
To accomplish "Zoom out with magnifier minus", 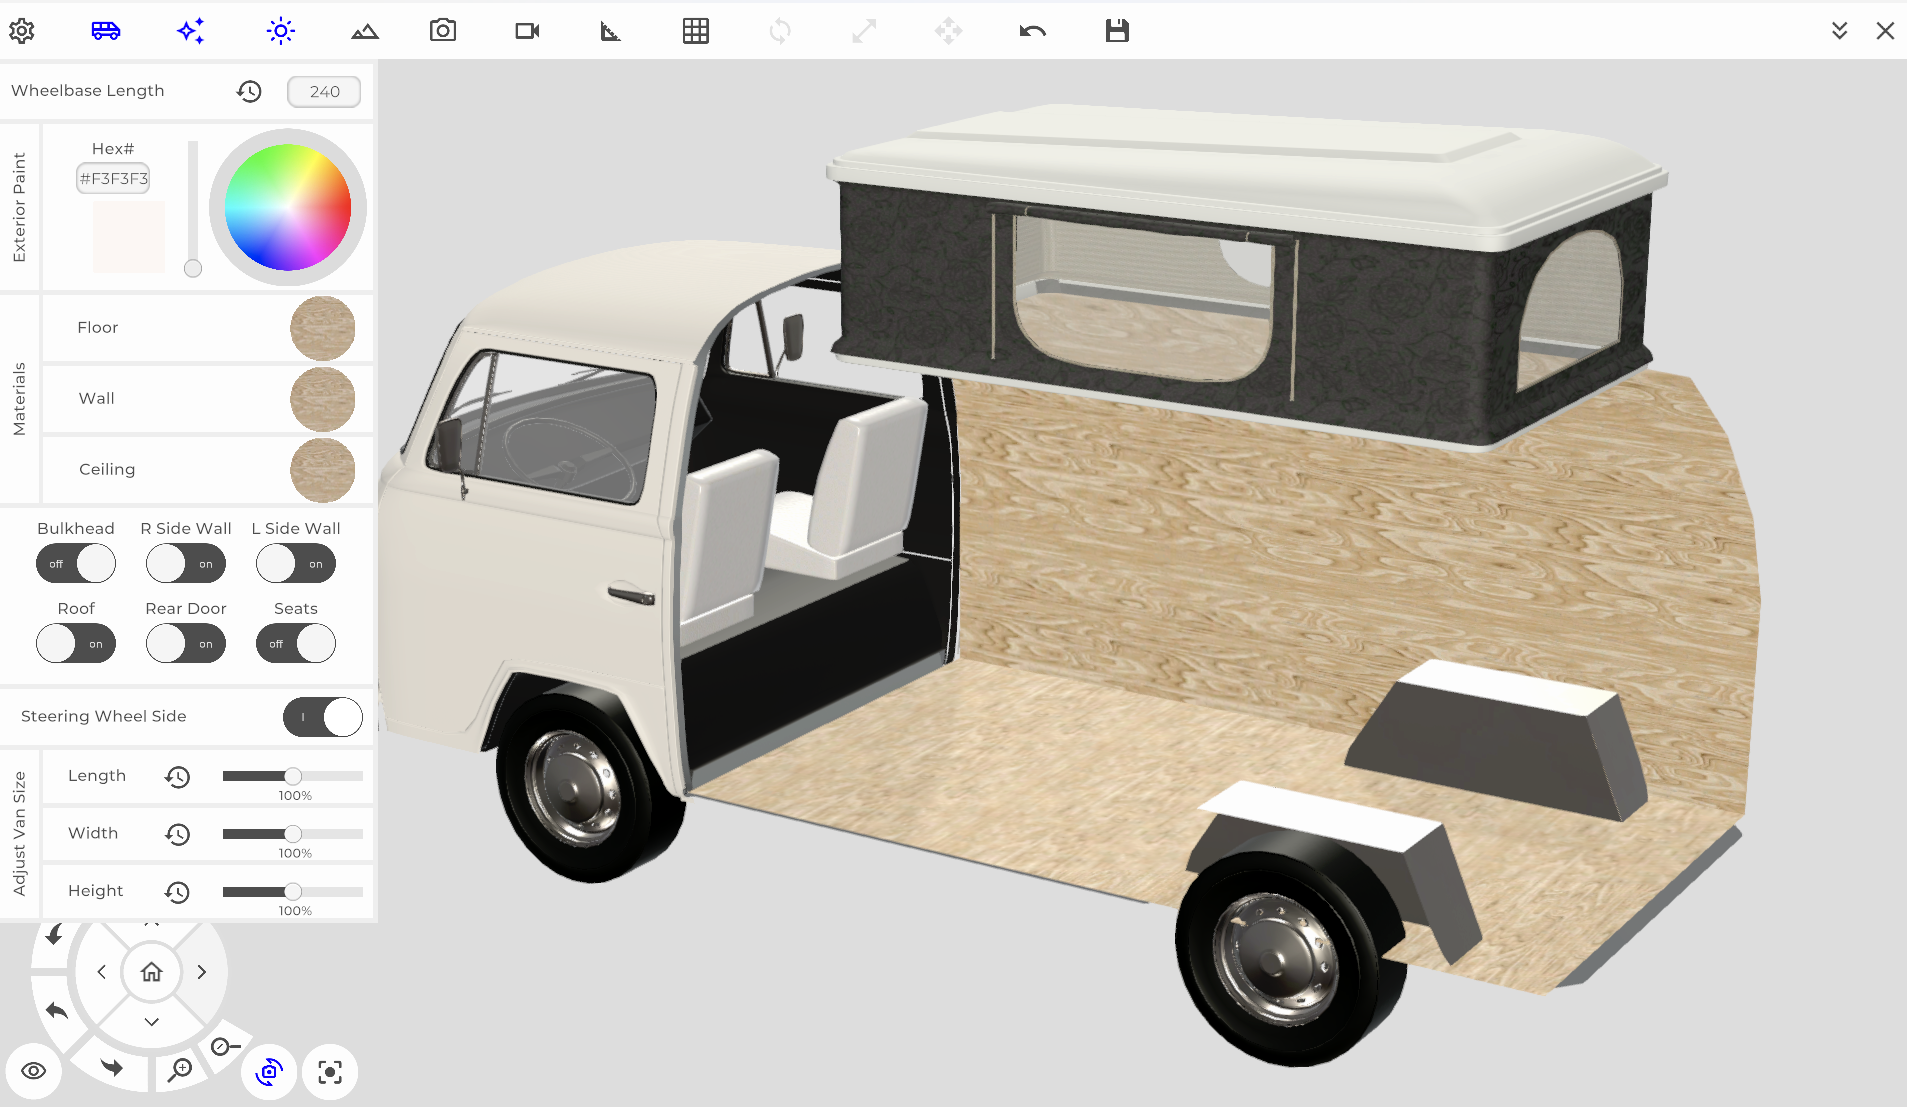I will tap(225, 1047).
